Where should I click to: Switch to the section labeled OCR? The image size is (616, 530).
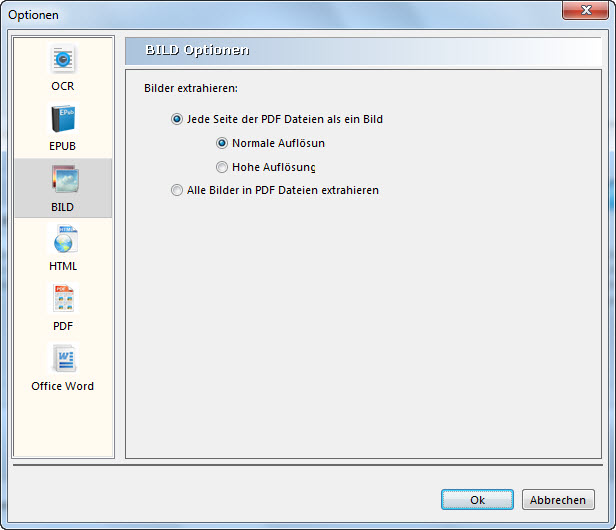click(63, 86)
